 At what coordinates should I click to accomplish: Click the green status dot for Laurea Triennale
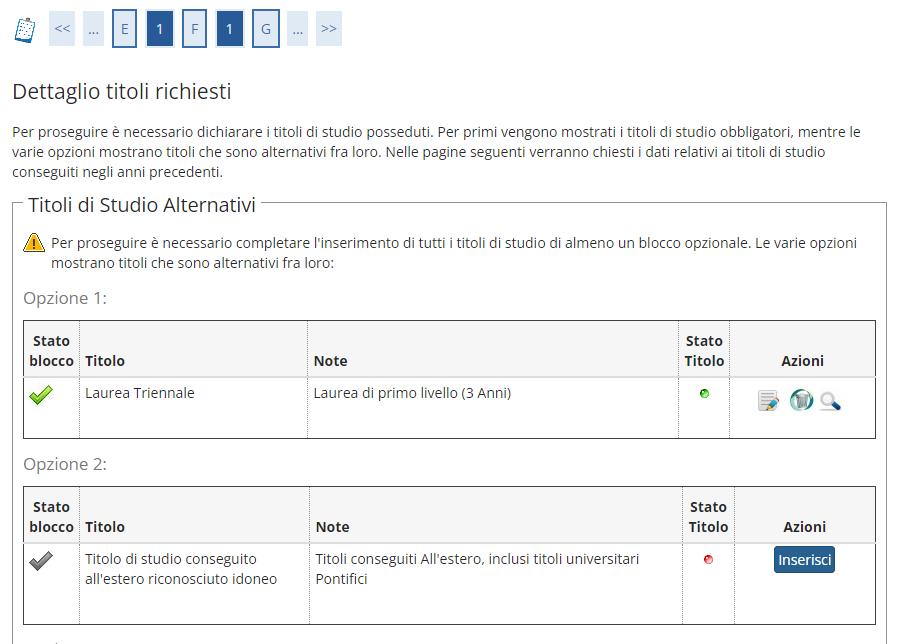click(x=704, y=393)
